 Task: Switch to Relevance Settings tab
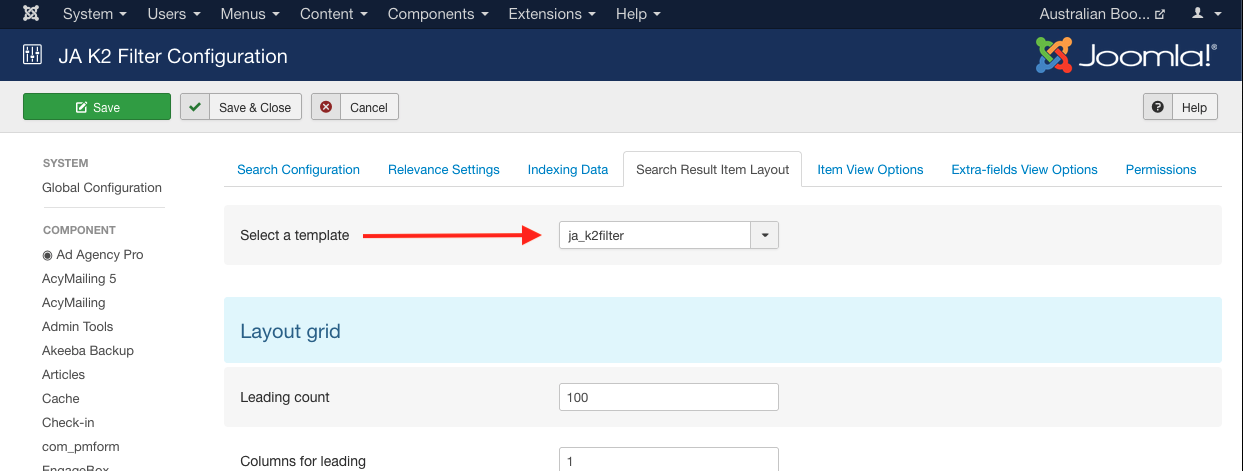tap(444, 169)
